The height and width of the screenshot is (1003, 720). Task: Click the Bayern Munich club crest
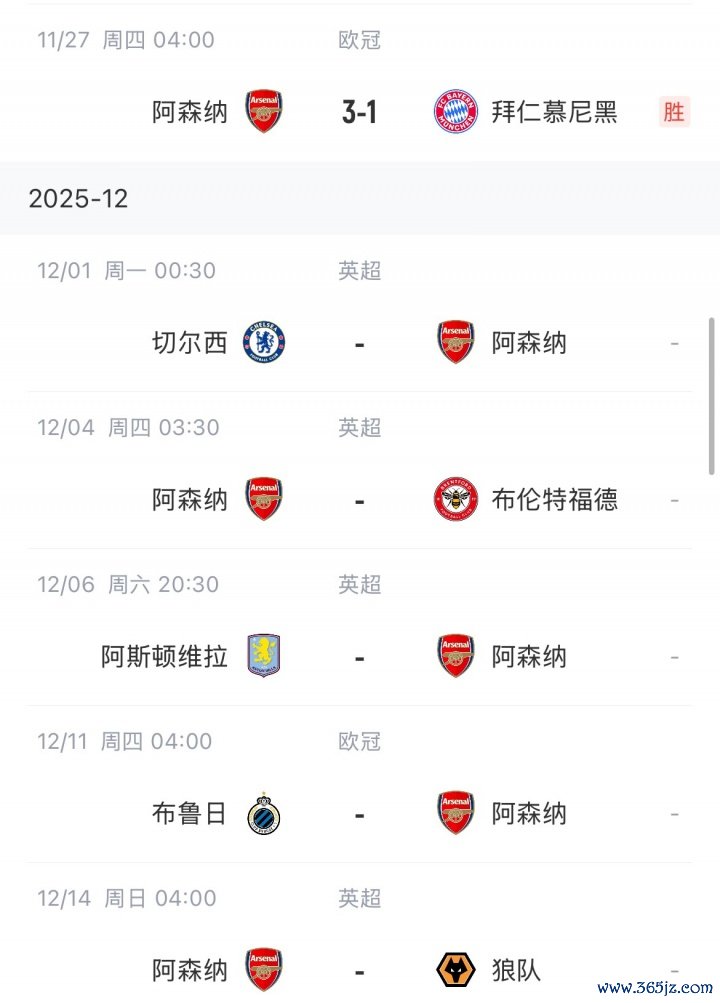tap(456, 112)
